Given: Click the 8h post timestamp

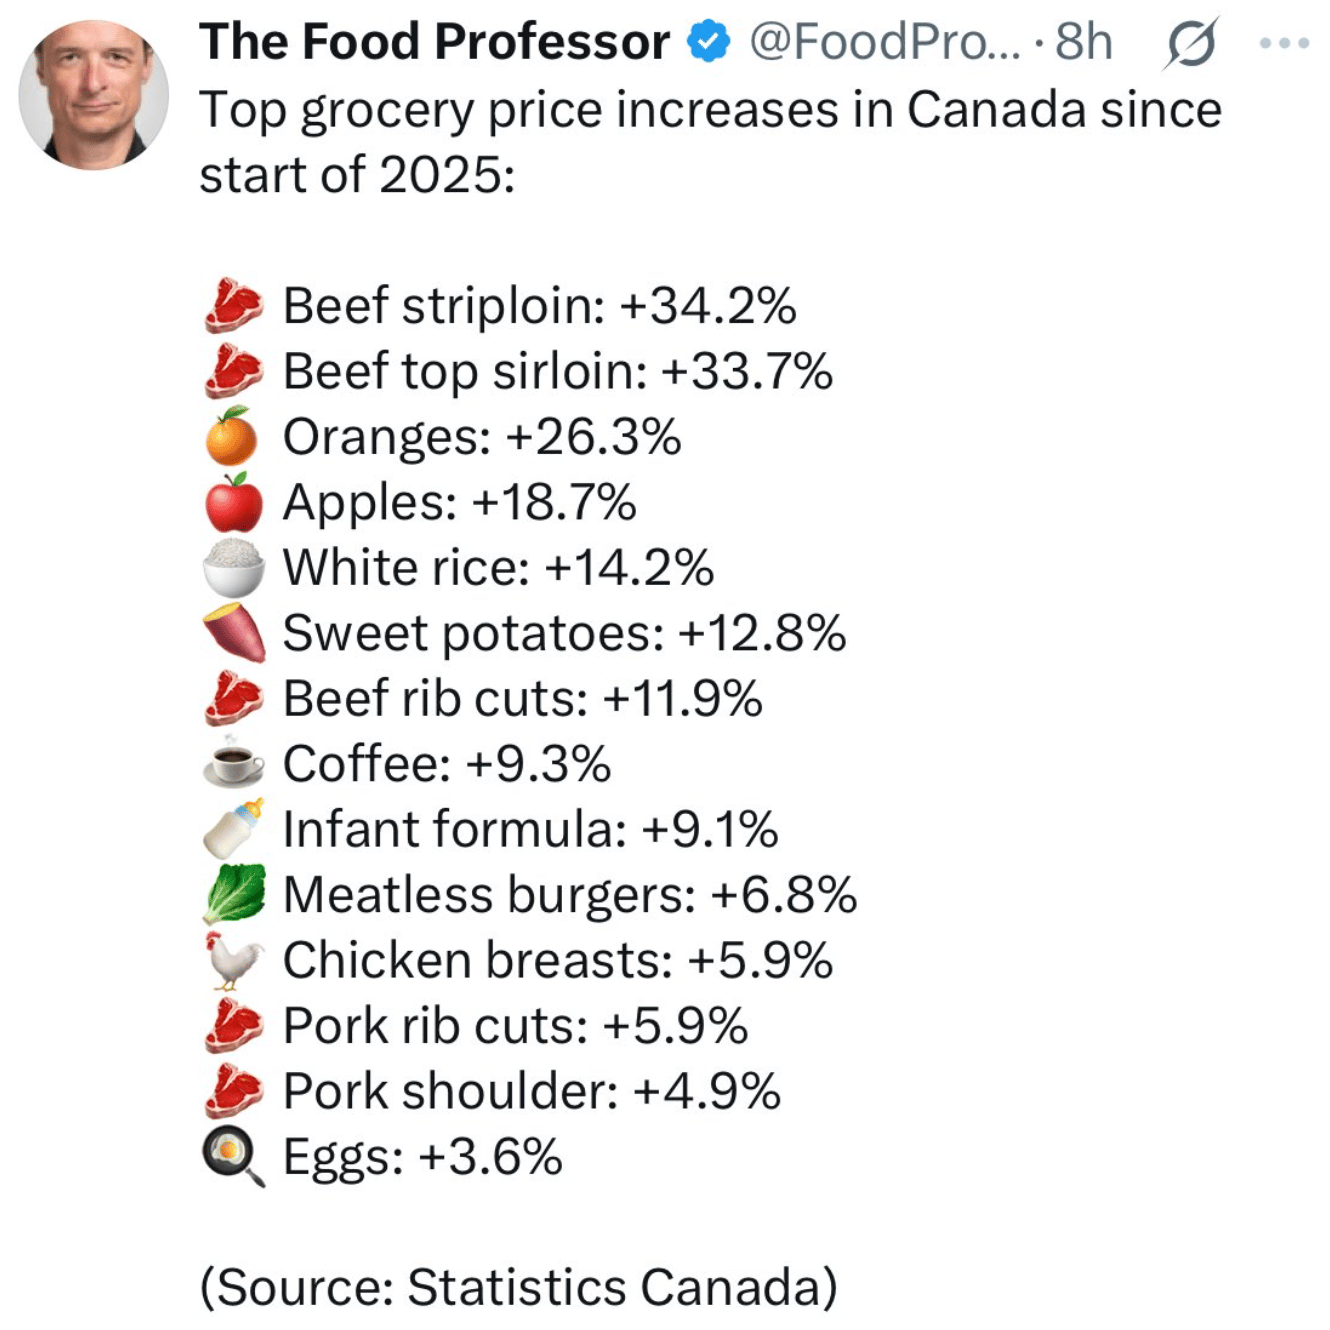Looking at the screenshot, I should 1084,42.
